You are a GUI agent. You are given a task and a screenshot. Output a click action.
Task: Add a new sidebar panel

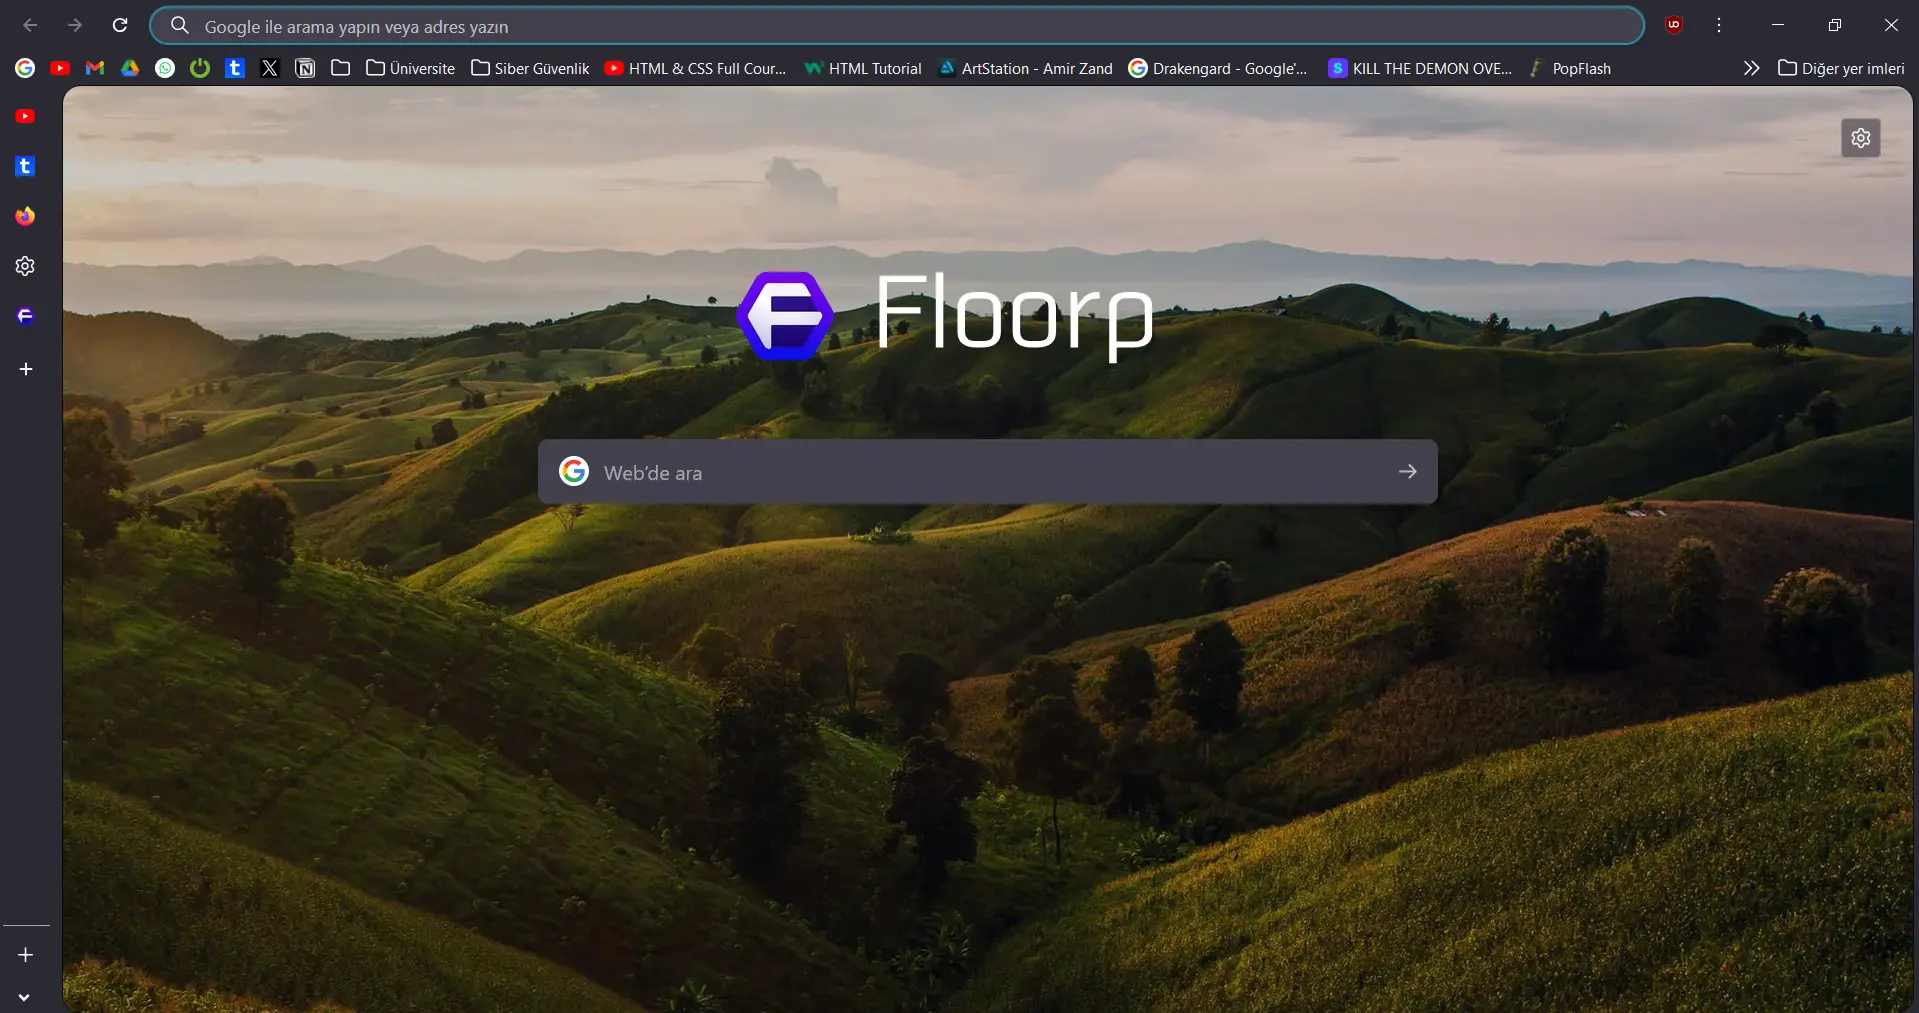pos(26,369)
